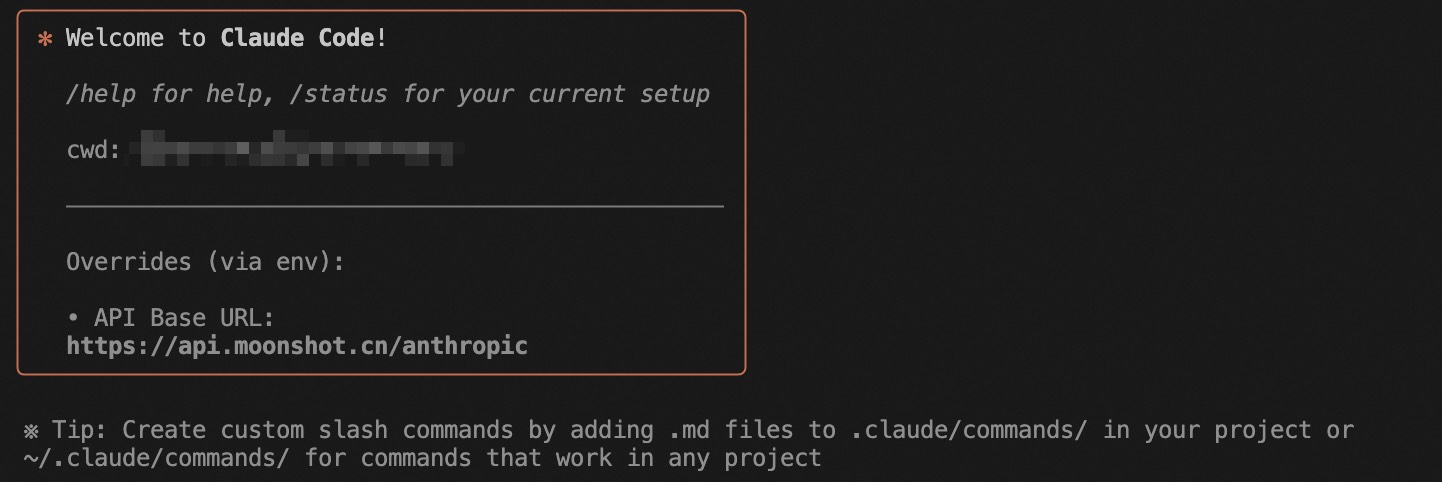Click the ※ tip symbol

32,431
